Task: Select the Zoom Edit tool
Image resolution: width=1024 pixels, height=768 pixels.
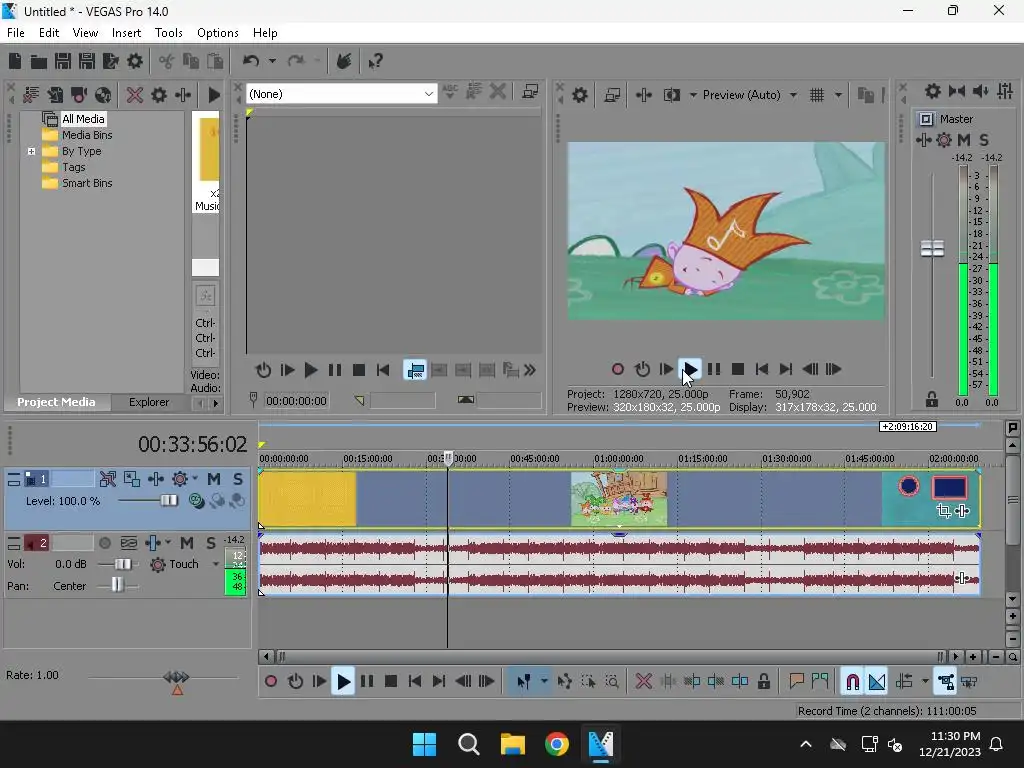Action: [612, 682]
